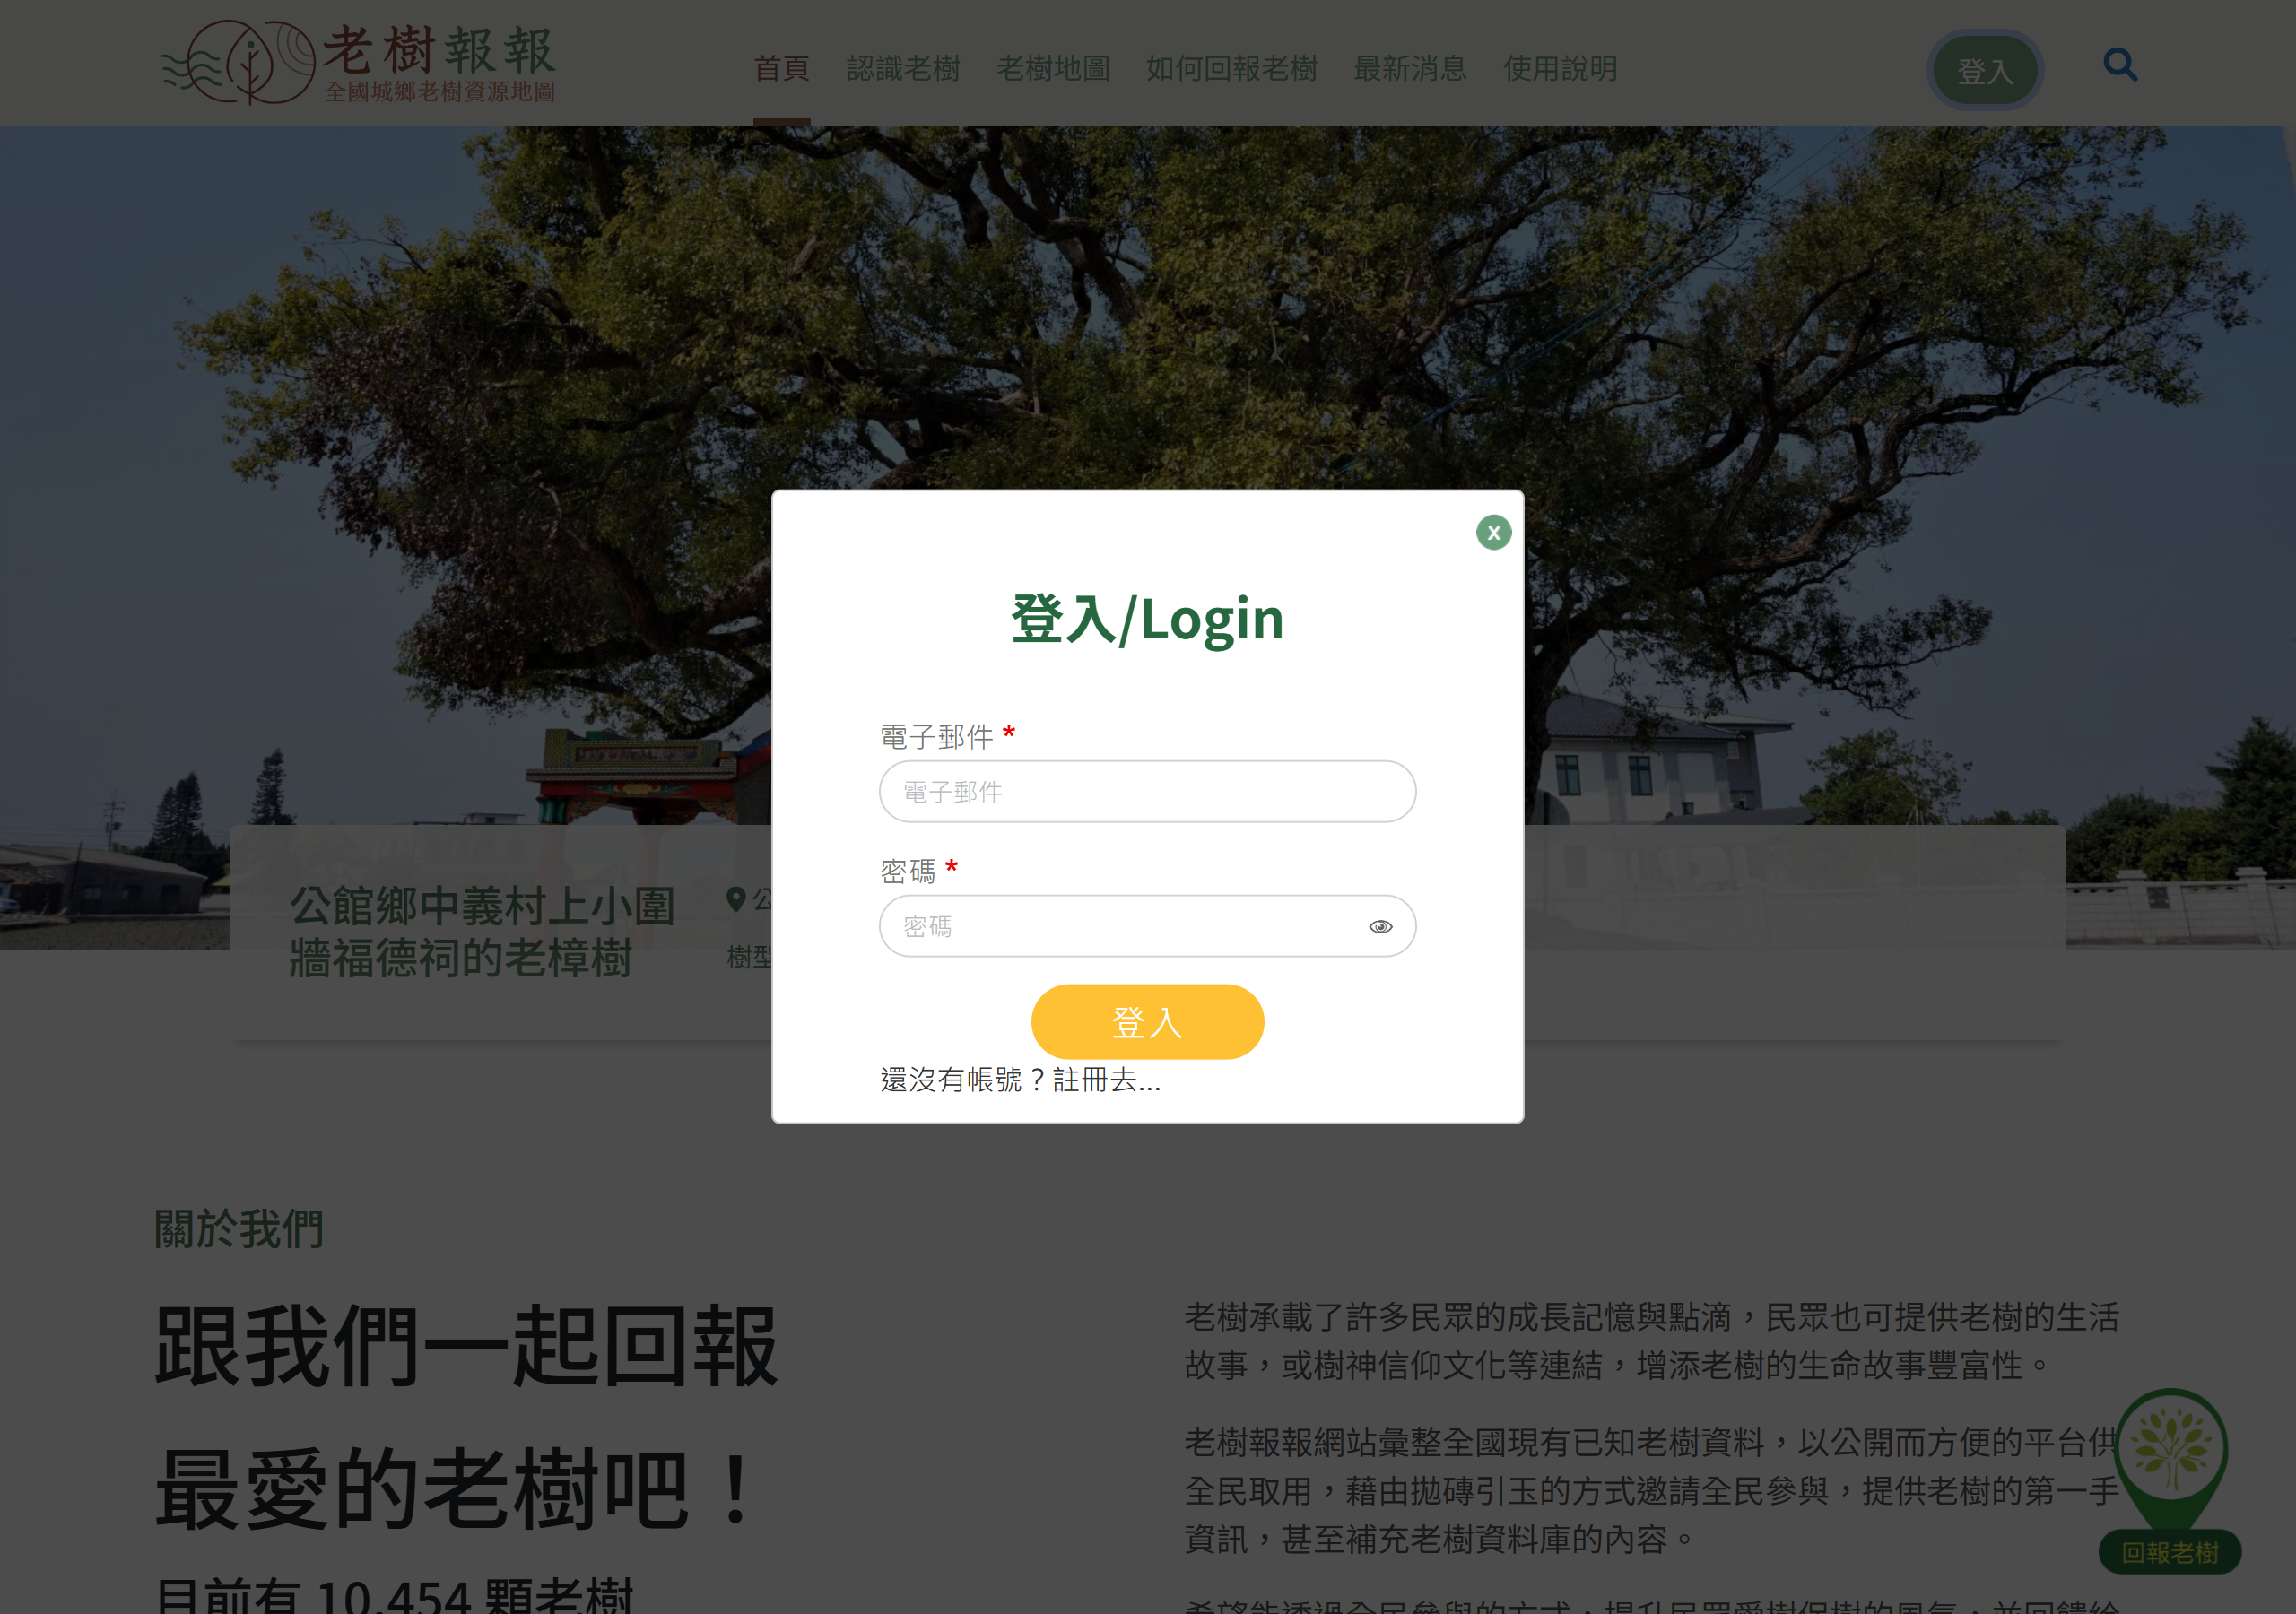This screenshot has width=2296, height=1614.
Task: Click the 回報老樹 floating tree icon
Action: click(2170, 1480)
